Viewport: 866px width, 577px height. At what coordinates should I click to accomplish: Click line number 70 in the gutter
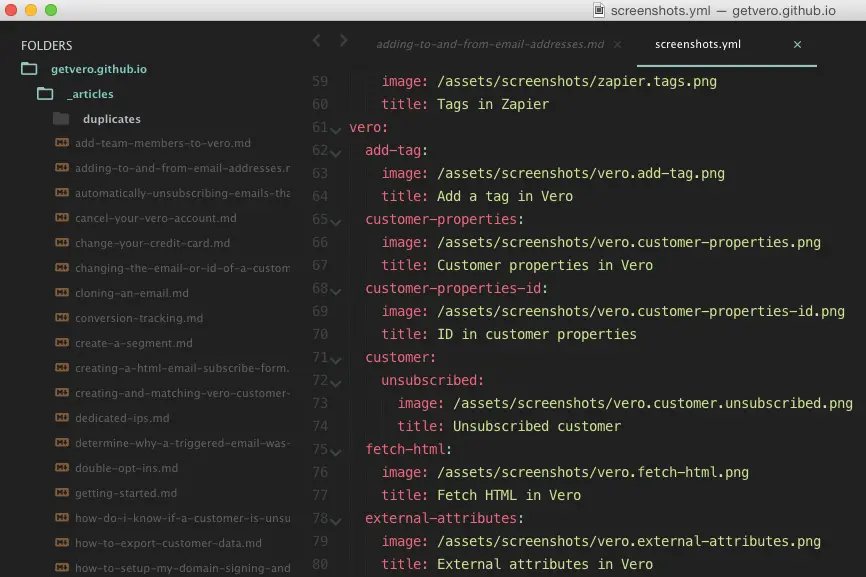(320, 334)
